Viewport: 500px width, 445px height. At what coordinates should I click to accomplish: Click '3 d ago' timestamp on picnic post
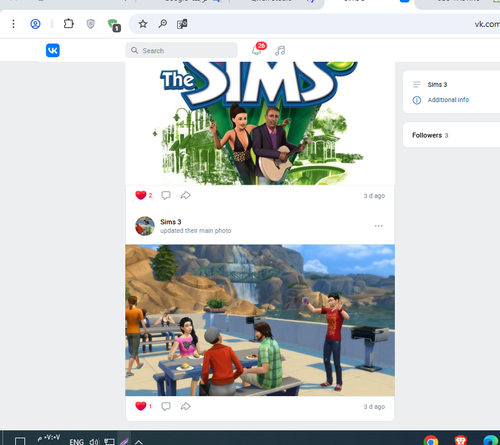374,407
